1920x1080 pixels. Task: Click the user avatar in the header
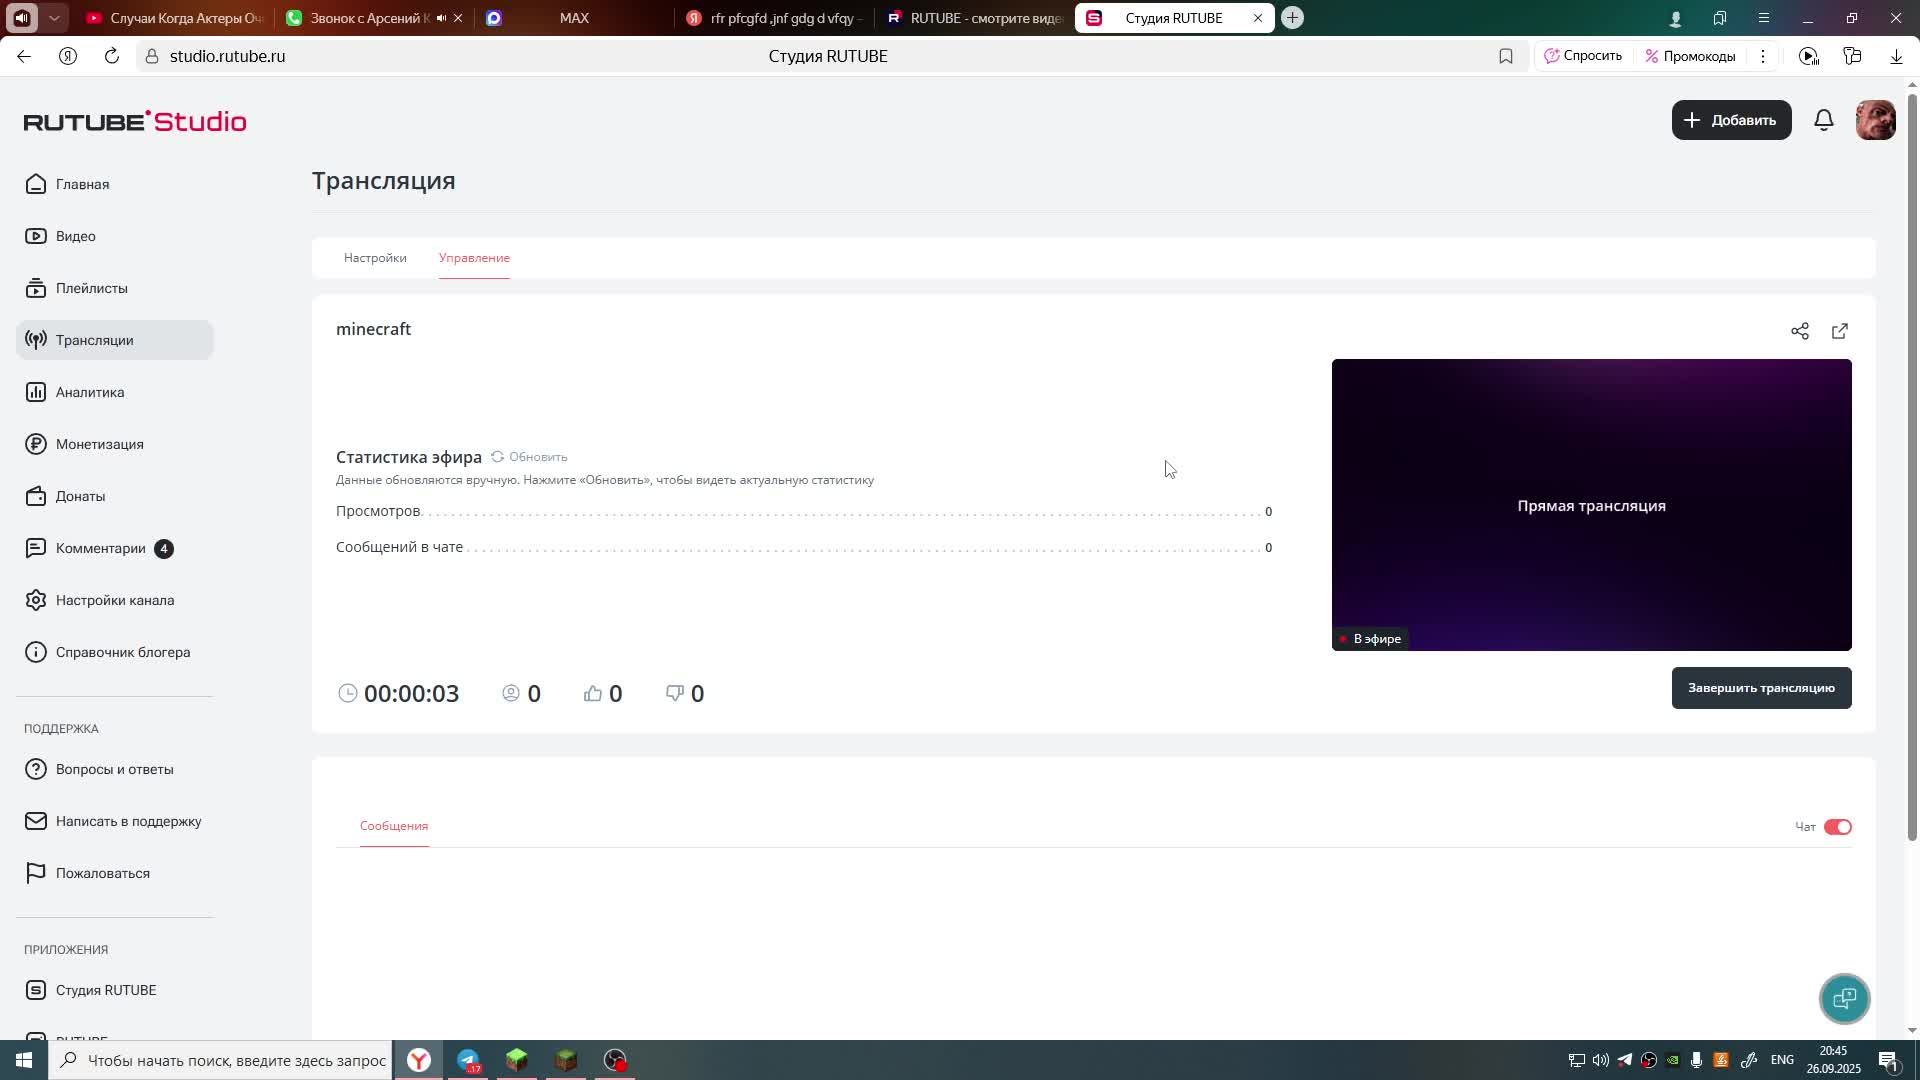[x=1875, y=120]
